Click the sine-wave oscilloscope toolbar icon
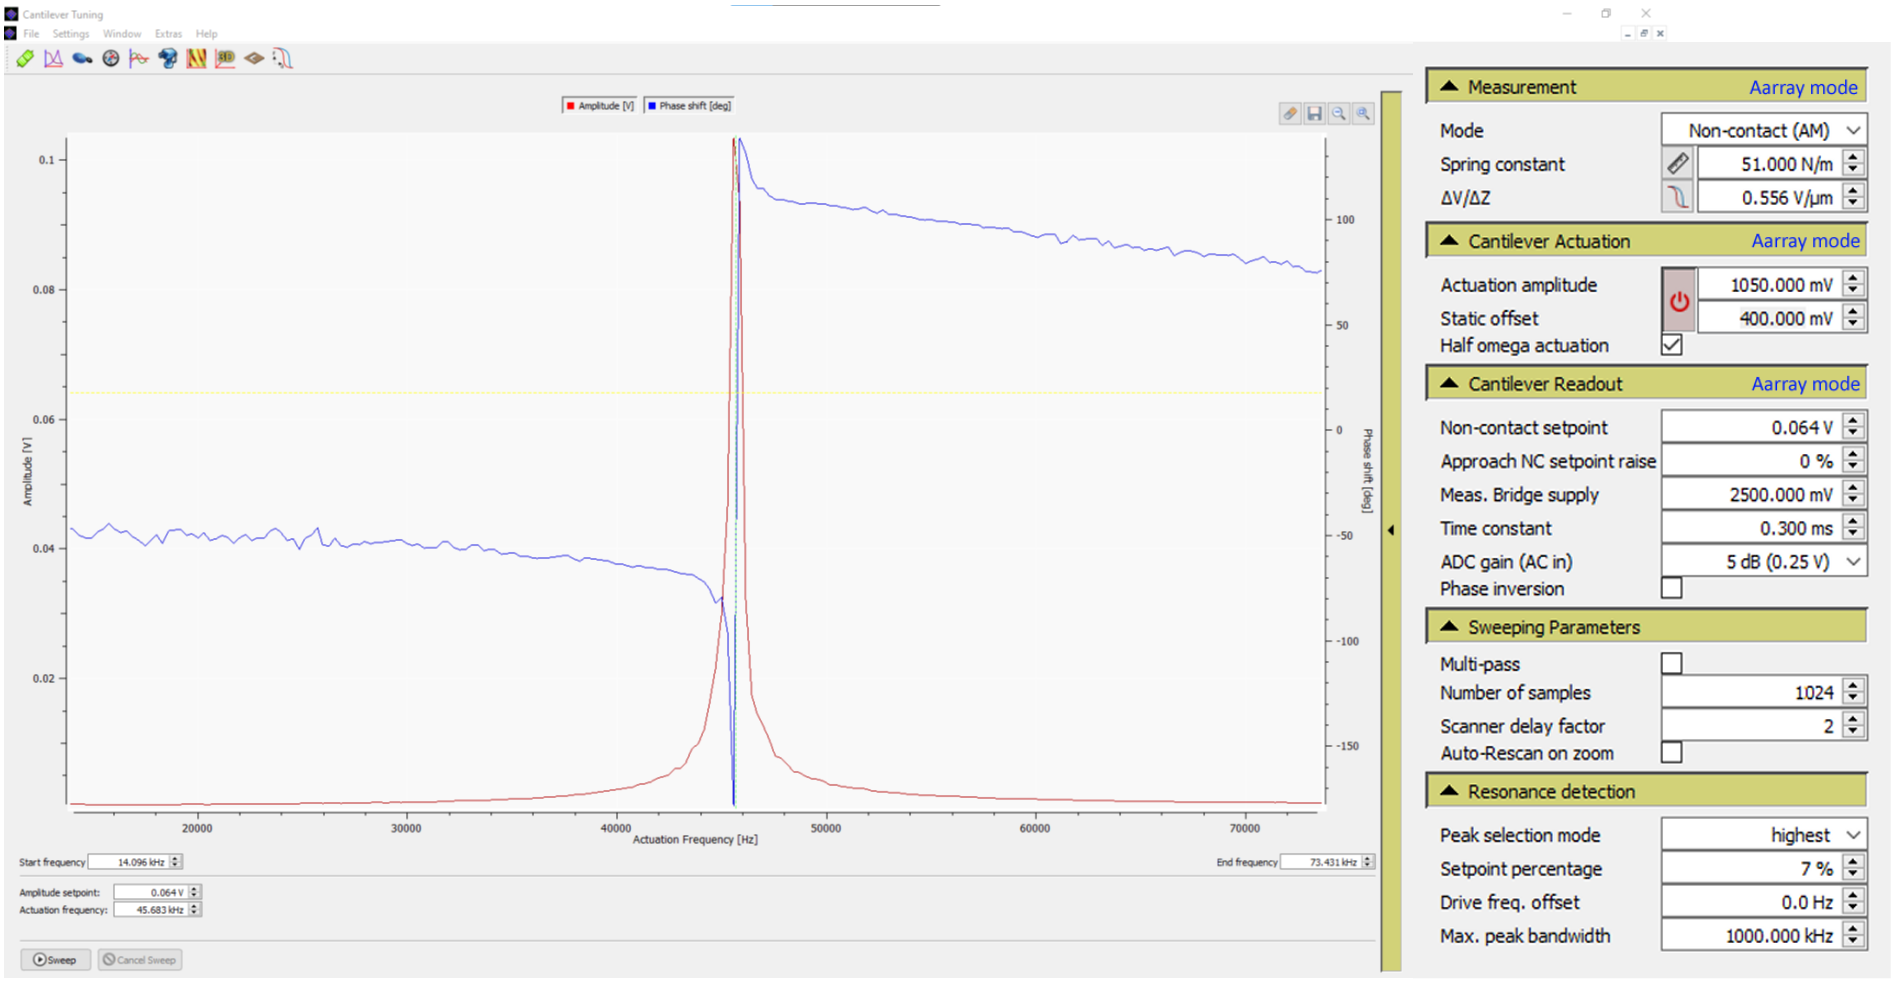 pyautogui.click(x=139, y=59)
